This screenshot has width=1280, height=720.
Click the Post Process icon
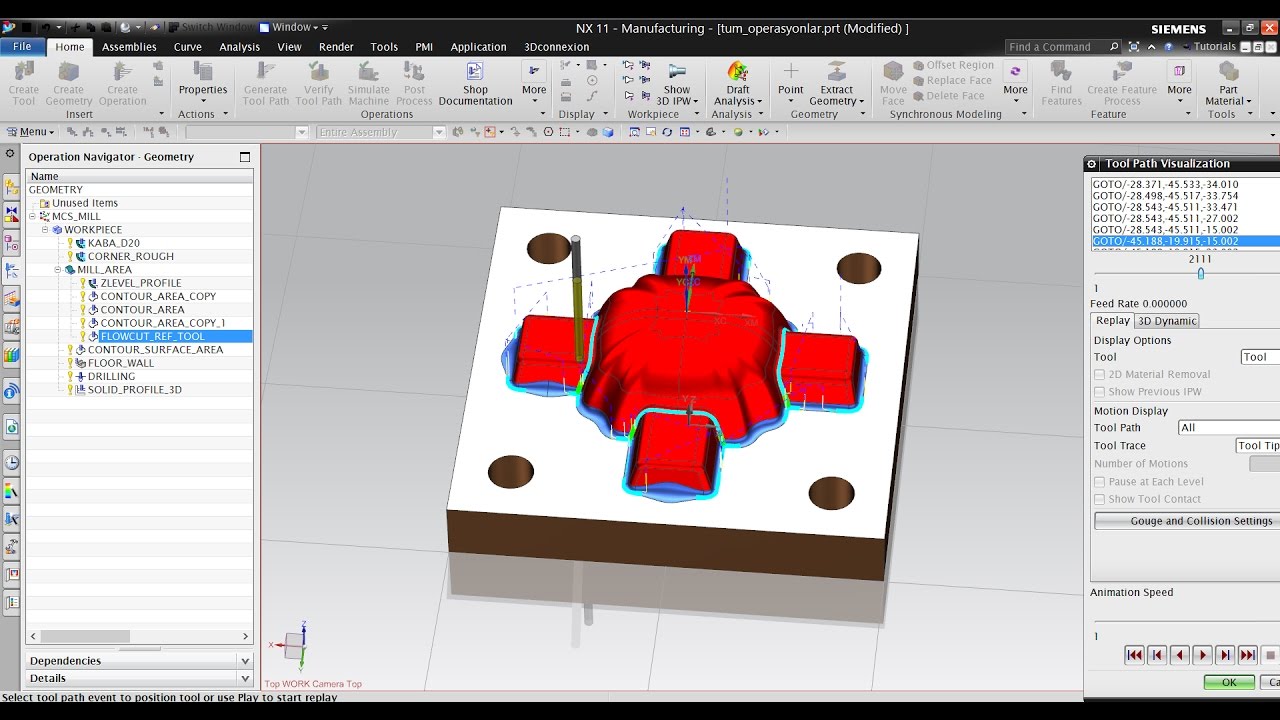pyautogui.click(x=414, y=72)
